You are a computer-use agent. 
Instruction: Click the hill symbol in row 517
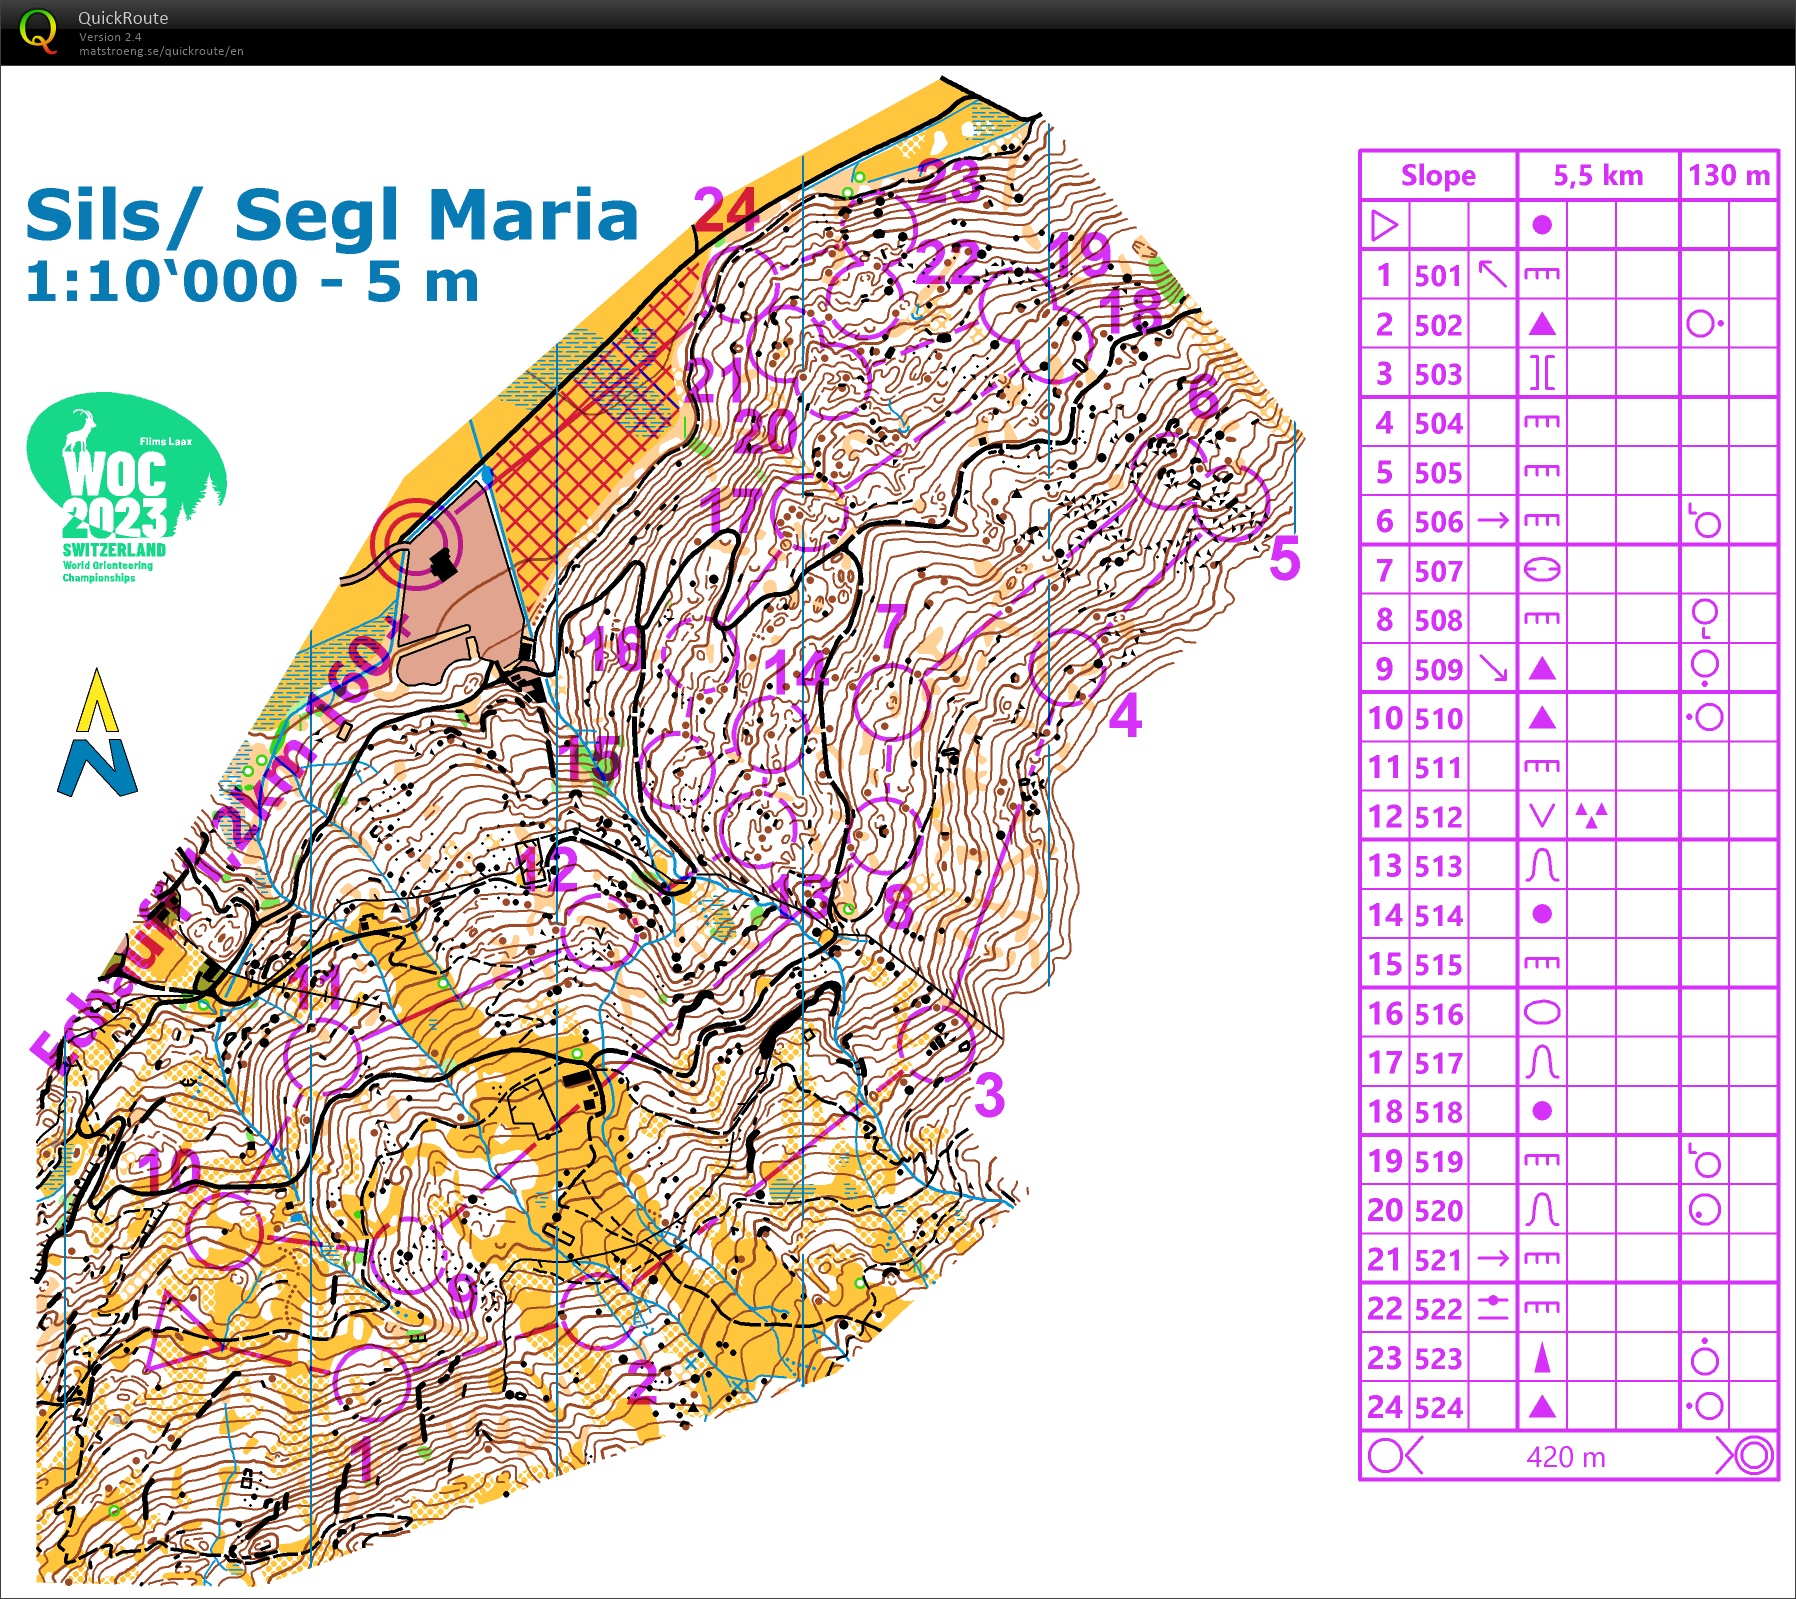click(1542, 1062)
